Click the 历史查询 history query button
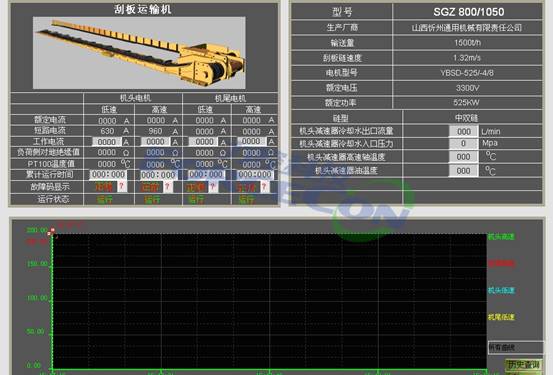The width and height of the screenshot is (553, 375). tap(523, 364)
